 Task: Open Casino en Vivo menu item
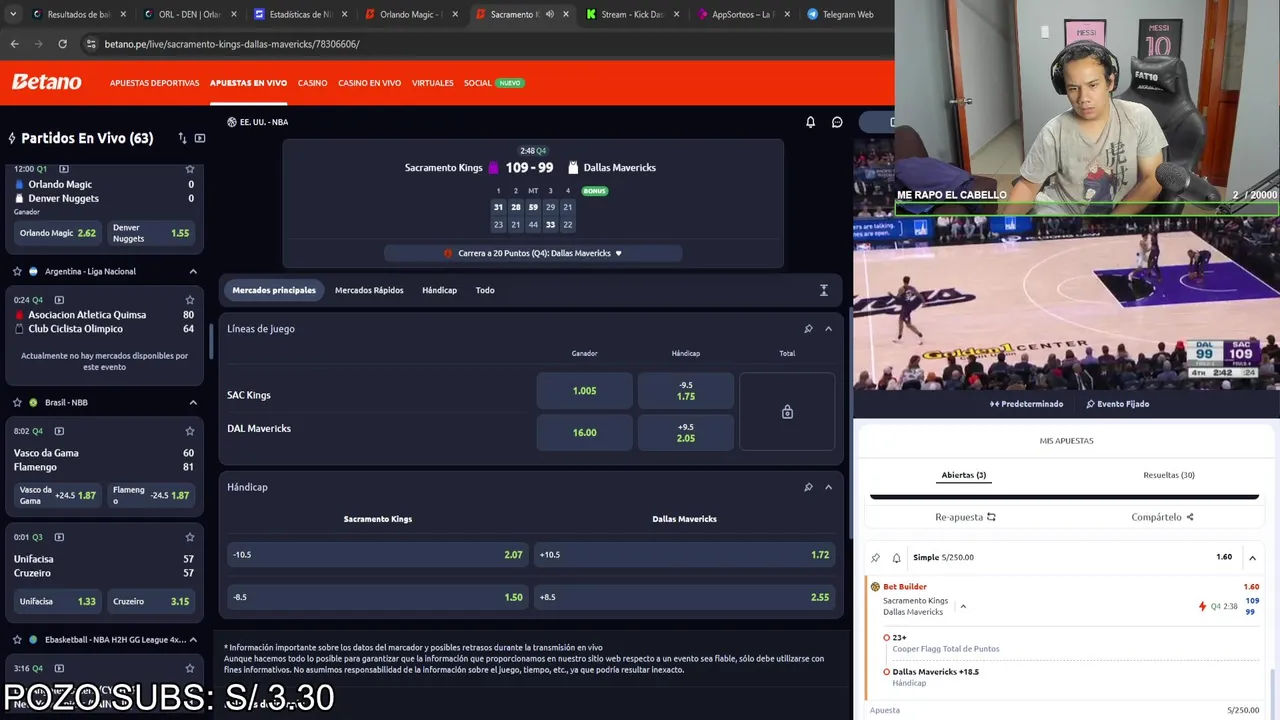[x=369, y=83]
